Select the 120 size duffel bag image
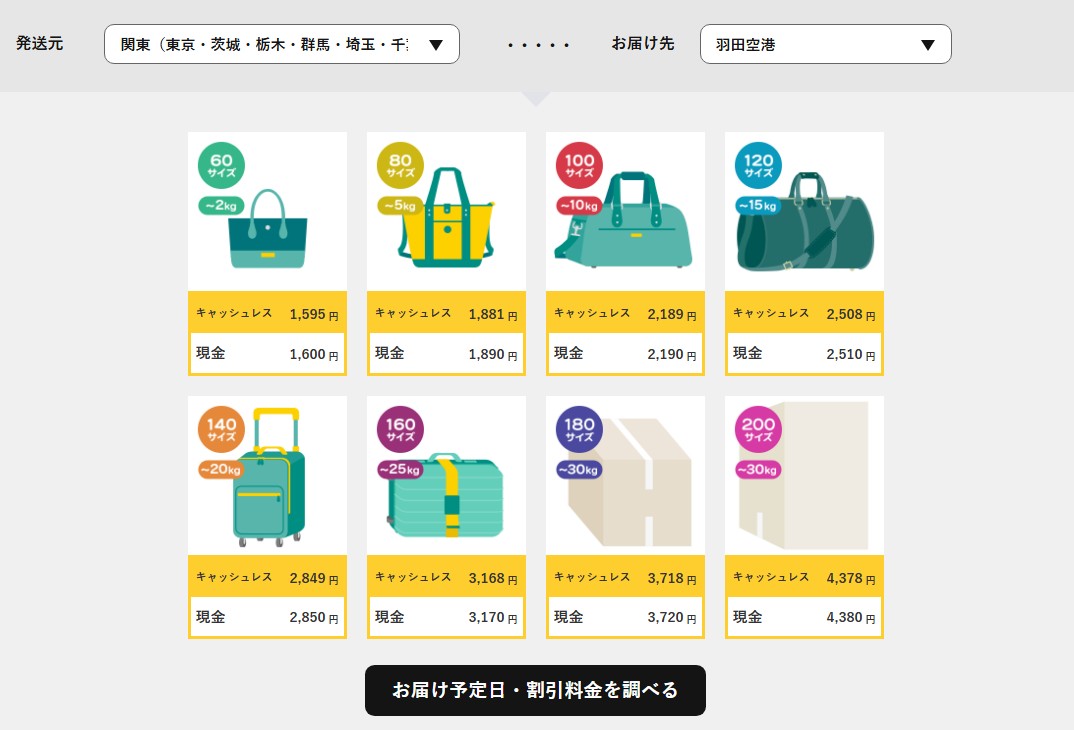Image resolution: width=1074 pixels, height=730 pixels. point(806,225)
